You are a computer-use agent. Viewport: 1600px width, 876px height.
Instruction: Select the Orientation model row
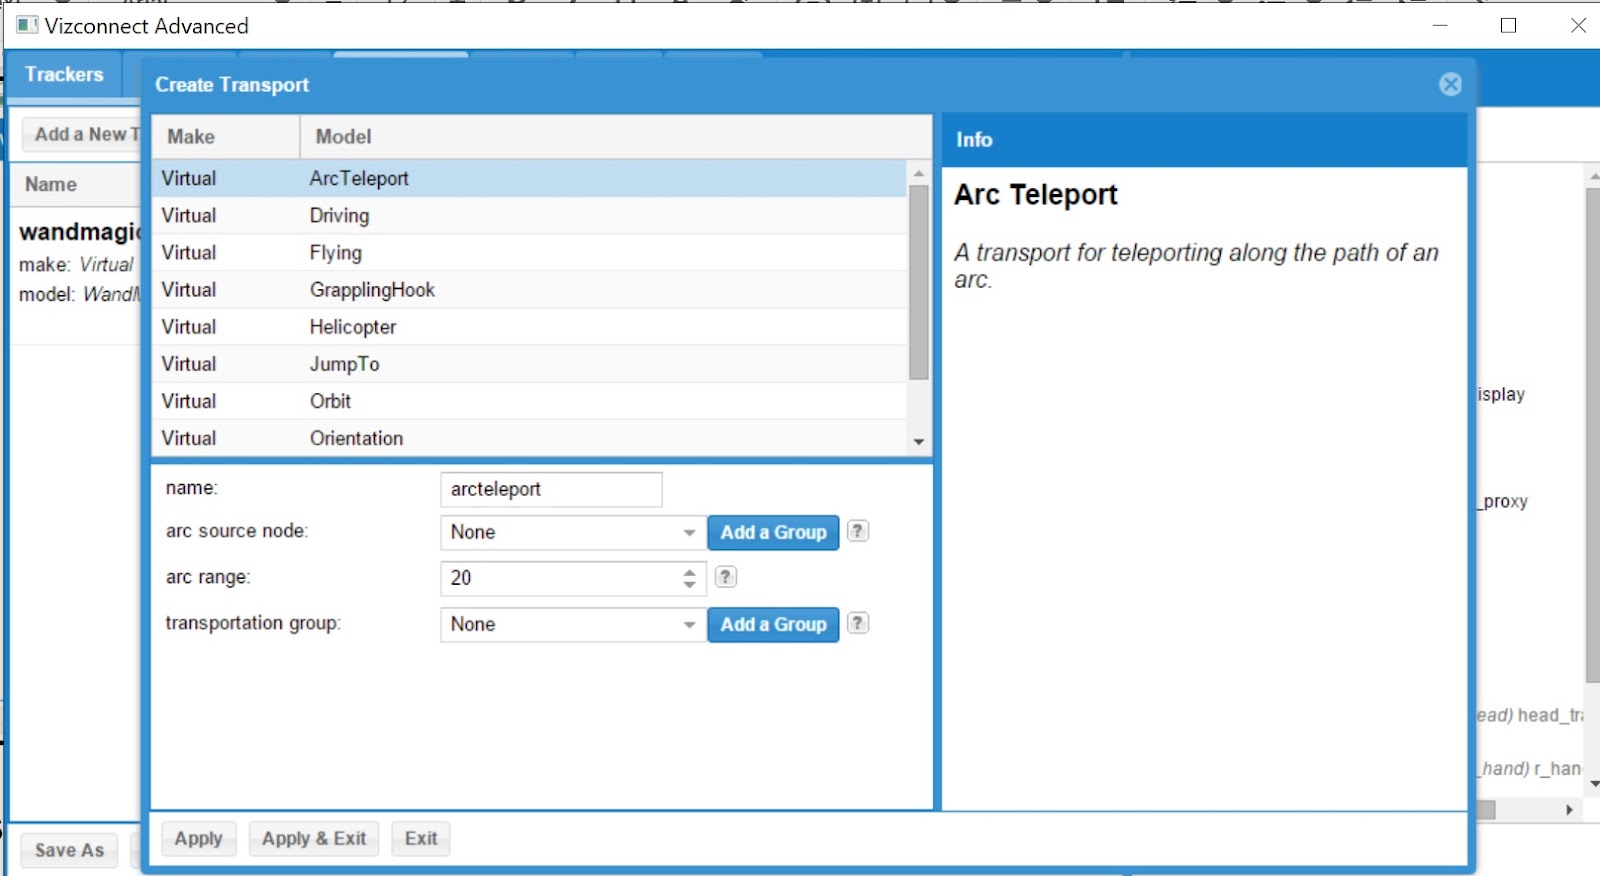(x=530, y=437)
